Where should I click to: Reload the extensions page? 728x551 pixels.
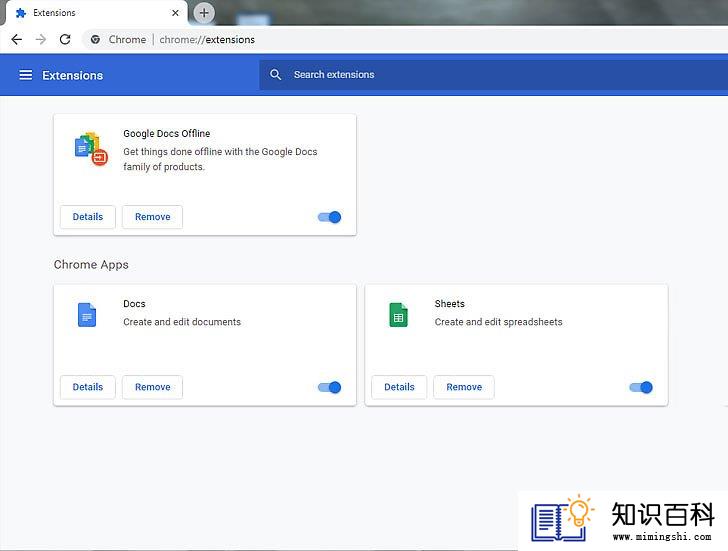pyautogui.click(x=65, y=39)
